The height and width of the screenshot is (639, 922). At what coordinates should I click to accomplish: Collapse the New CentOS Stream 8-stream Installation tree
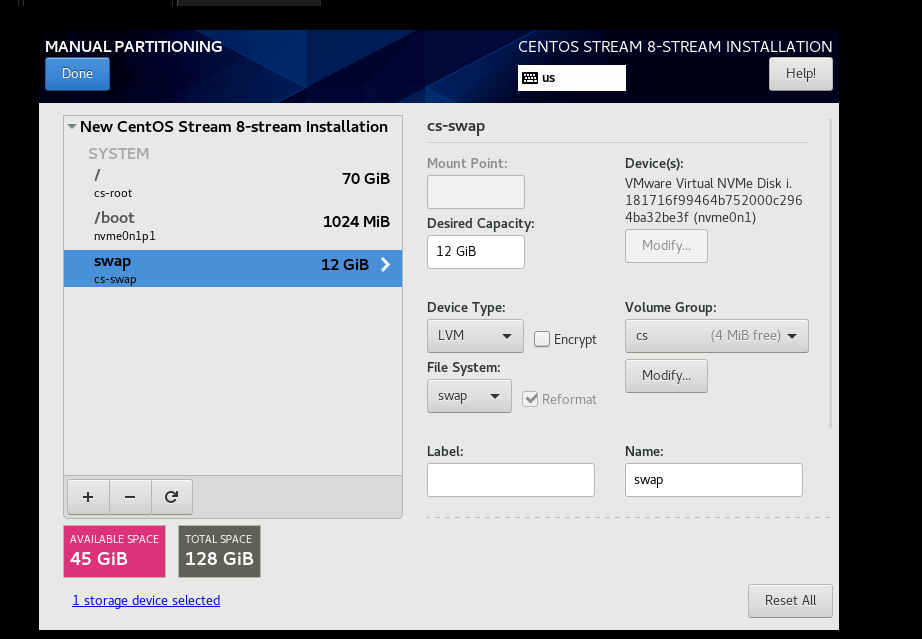coord(72,126)
